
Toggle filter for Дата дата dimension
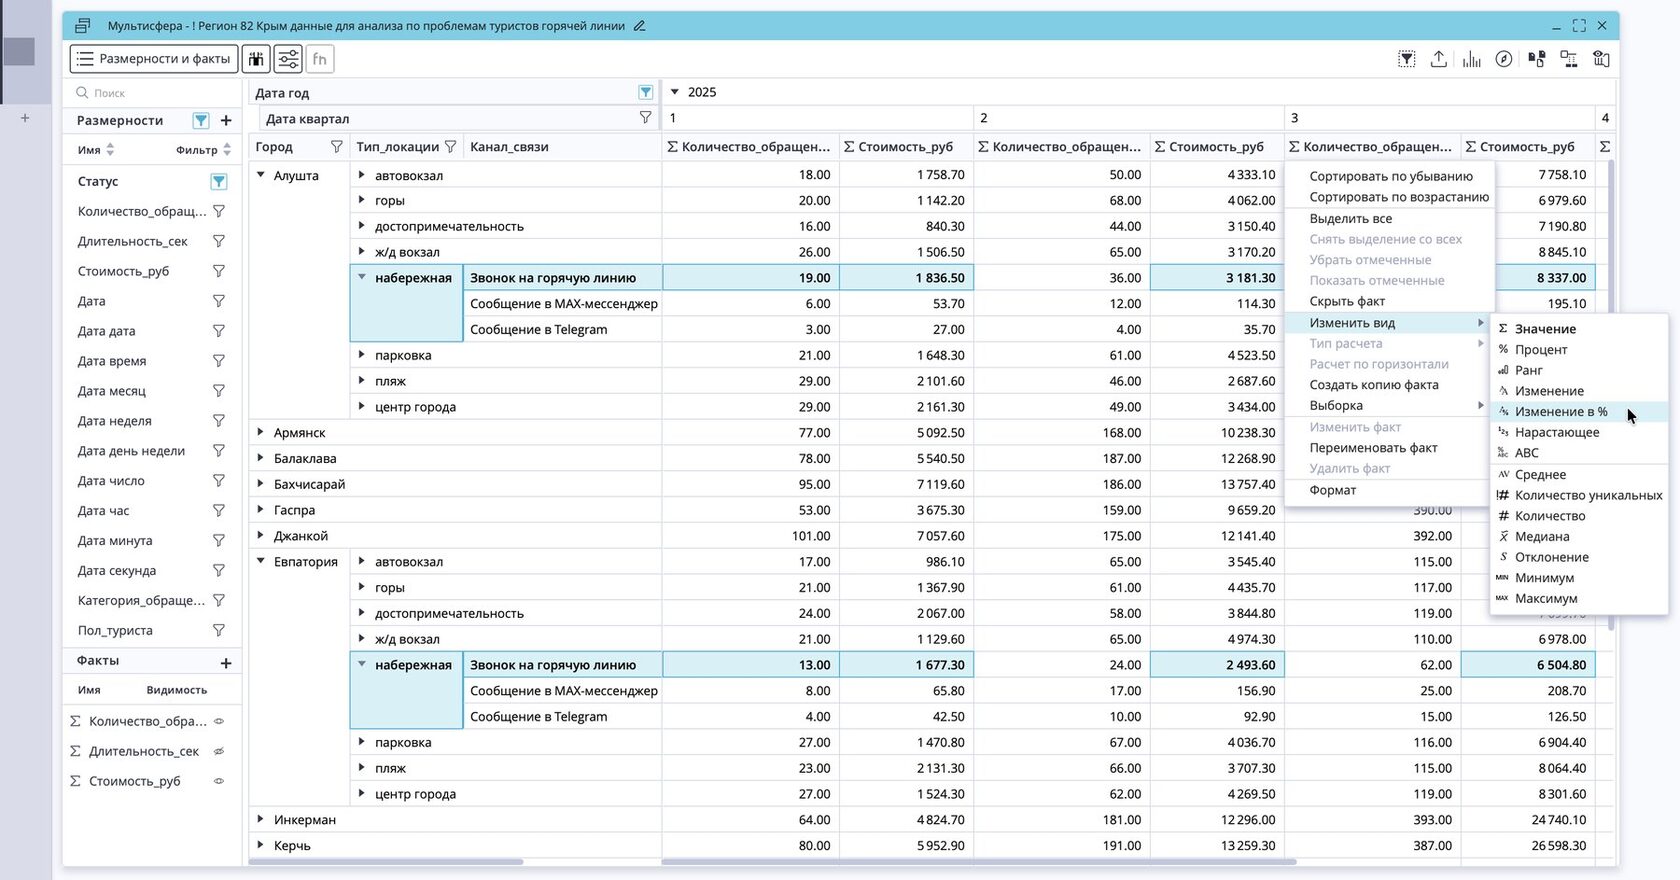point(219,331)
